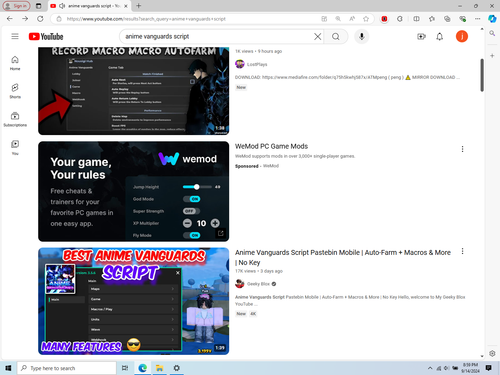Start voice search with the microphone

362,36
